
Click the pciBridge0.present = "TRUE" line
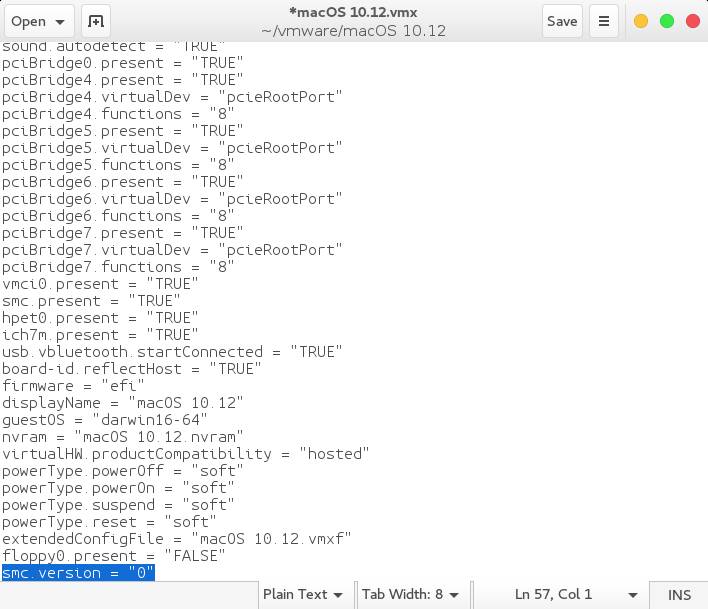tap(122, 63)
